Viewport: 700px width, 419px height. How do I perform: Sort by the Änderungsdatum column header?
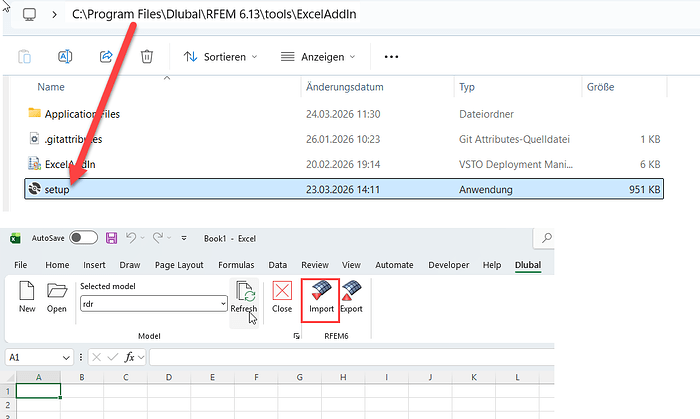click(345, 87)
